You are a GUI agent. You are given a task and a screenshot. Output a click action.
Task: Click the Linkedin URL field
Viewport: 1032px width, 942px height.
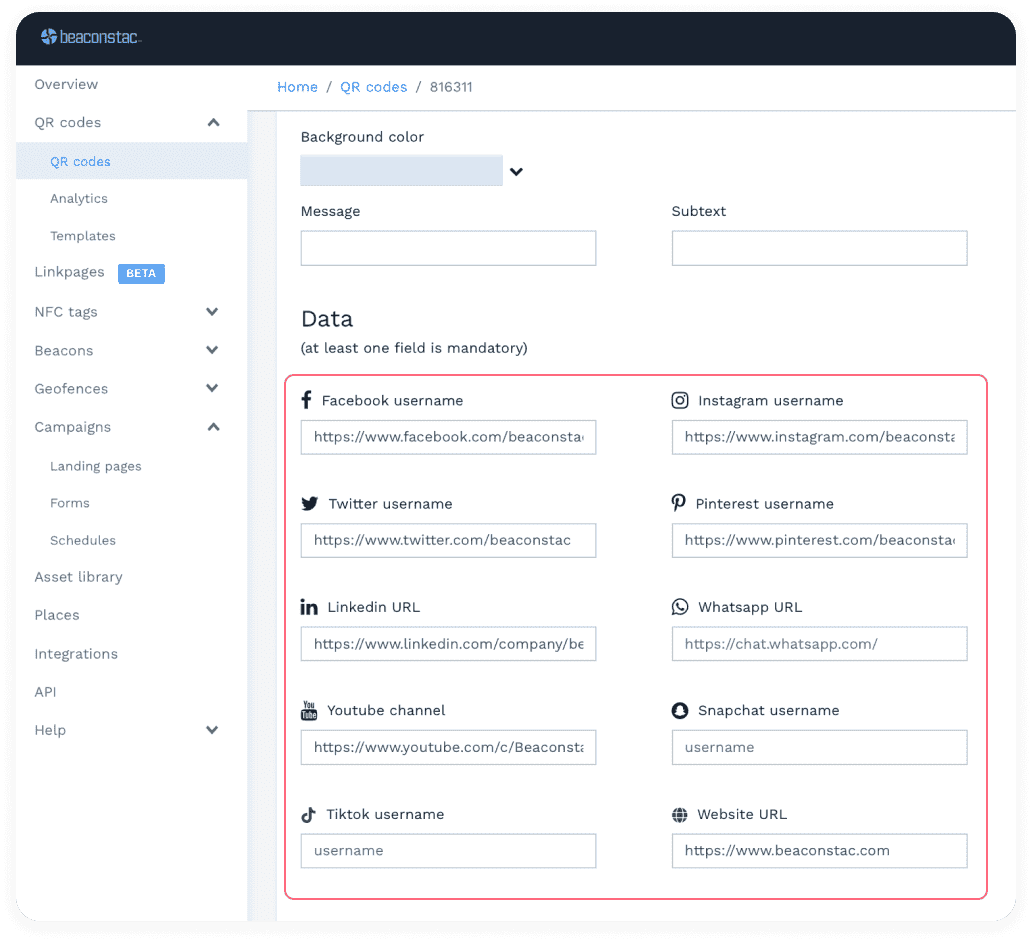coord(448,644)
